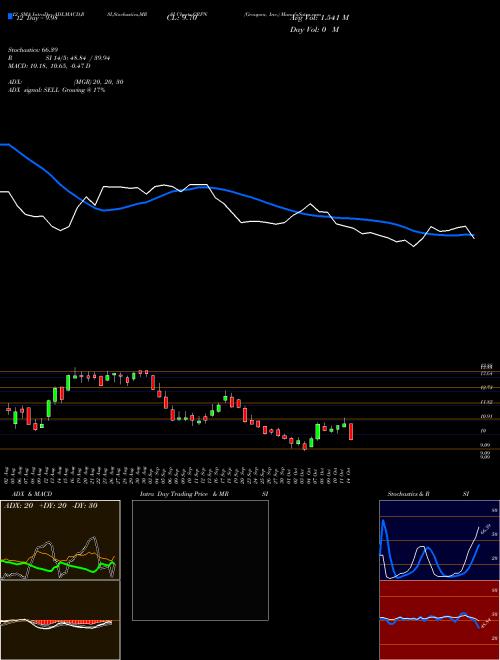Screen dimensions: 500x660
Task: Click the tall green candle at 16 Aug
Action: pos(68,383)
